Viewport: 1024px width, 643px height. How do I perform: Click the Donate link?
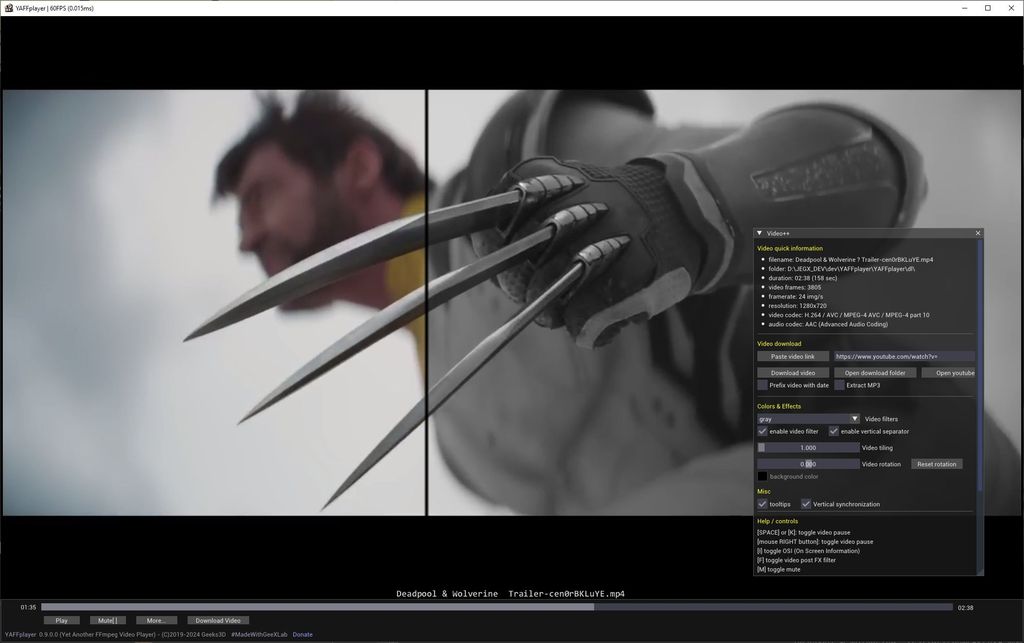point(302,635)
